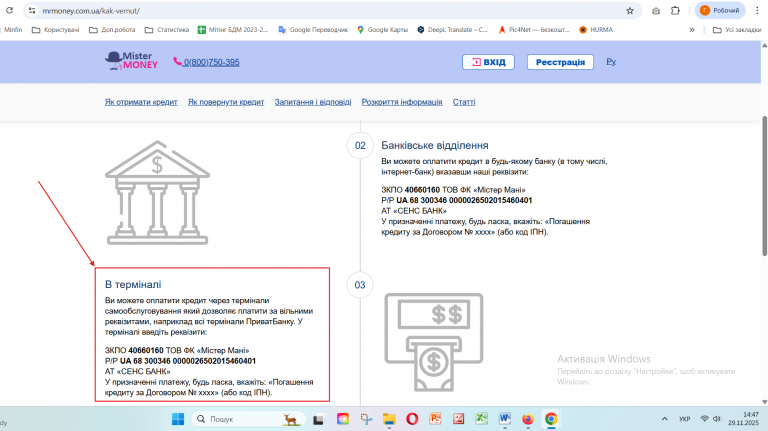Screen dimensions: 768x431
Task: Open the Windows Start menu
Action: click(178, 419)
